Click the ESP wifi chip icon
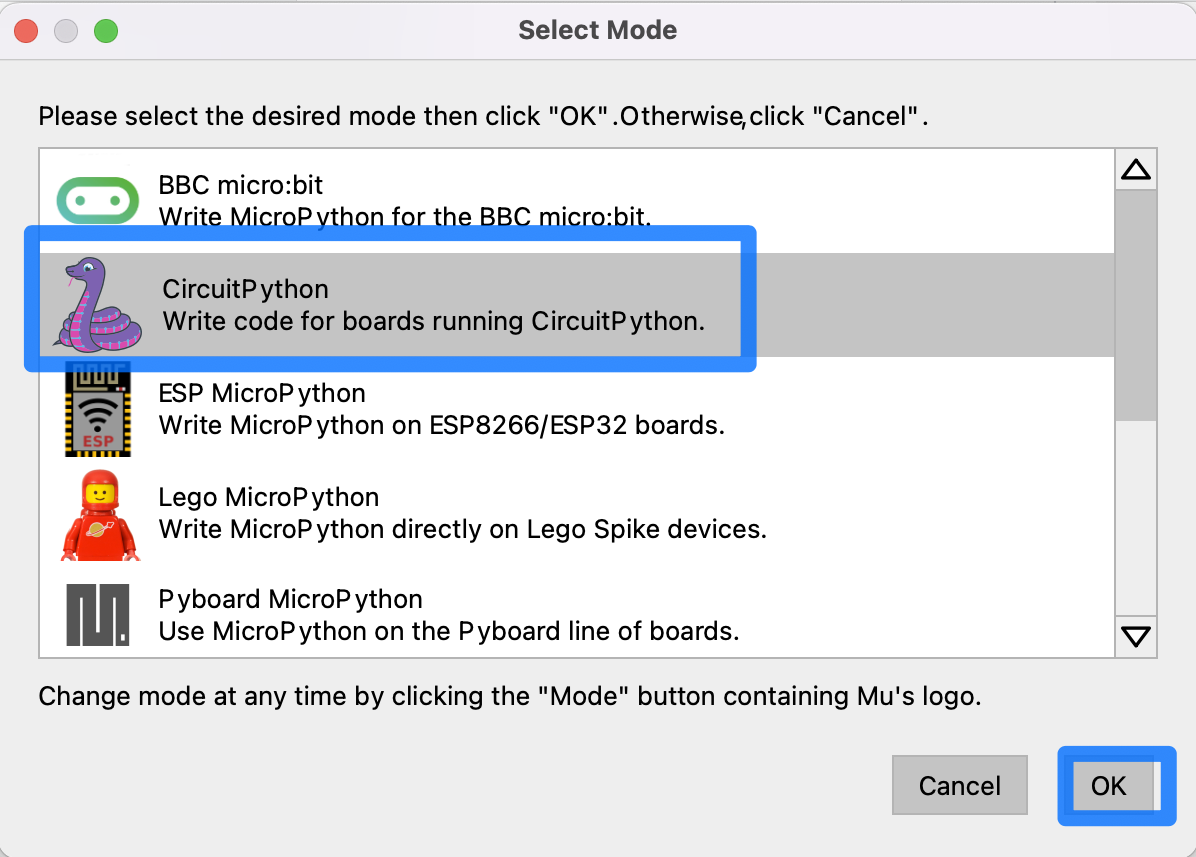This screenshot has height=857, width=1196. (x=97, y=409)
